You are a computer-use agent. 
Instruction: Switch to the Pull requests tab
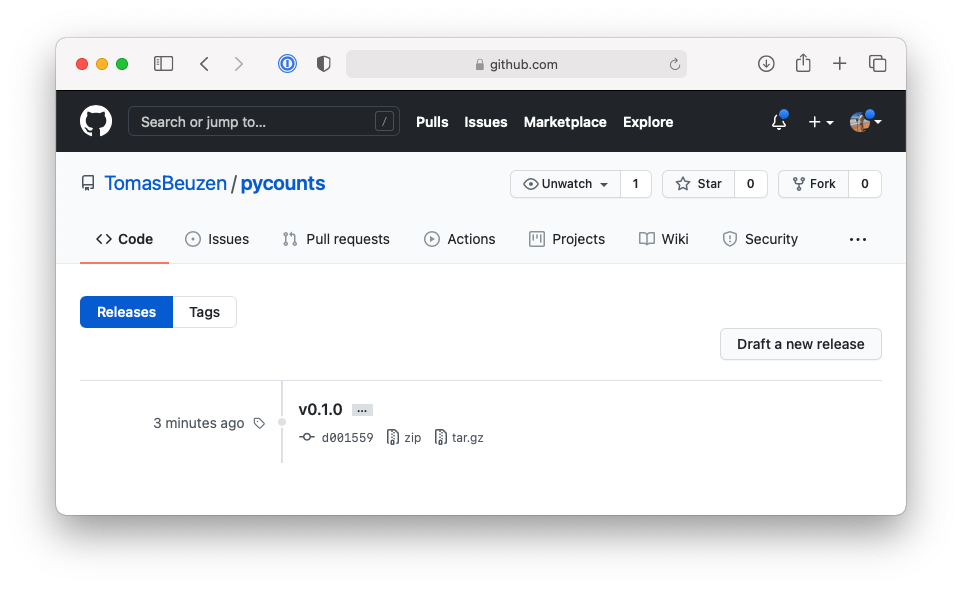coord(336,239)
